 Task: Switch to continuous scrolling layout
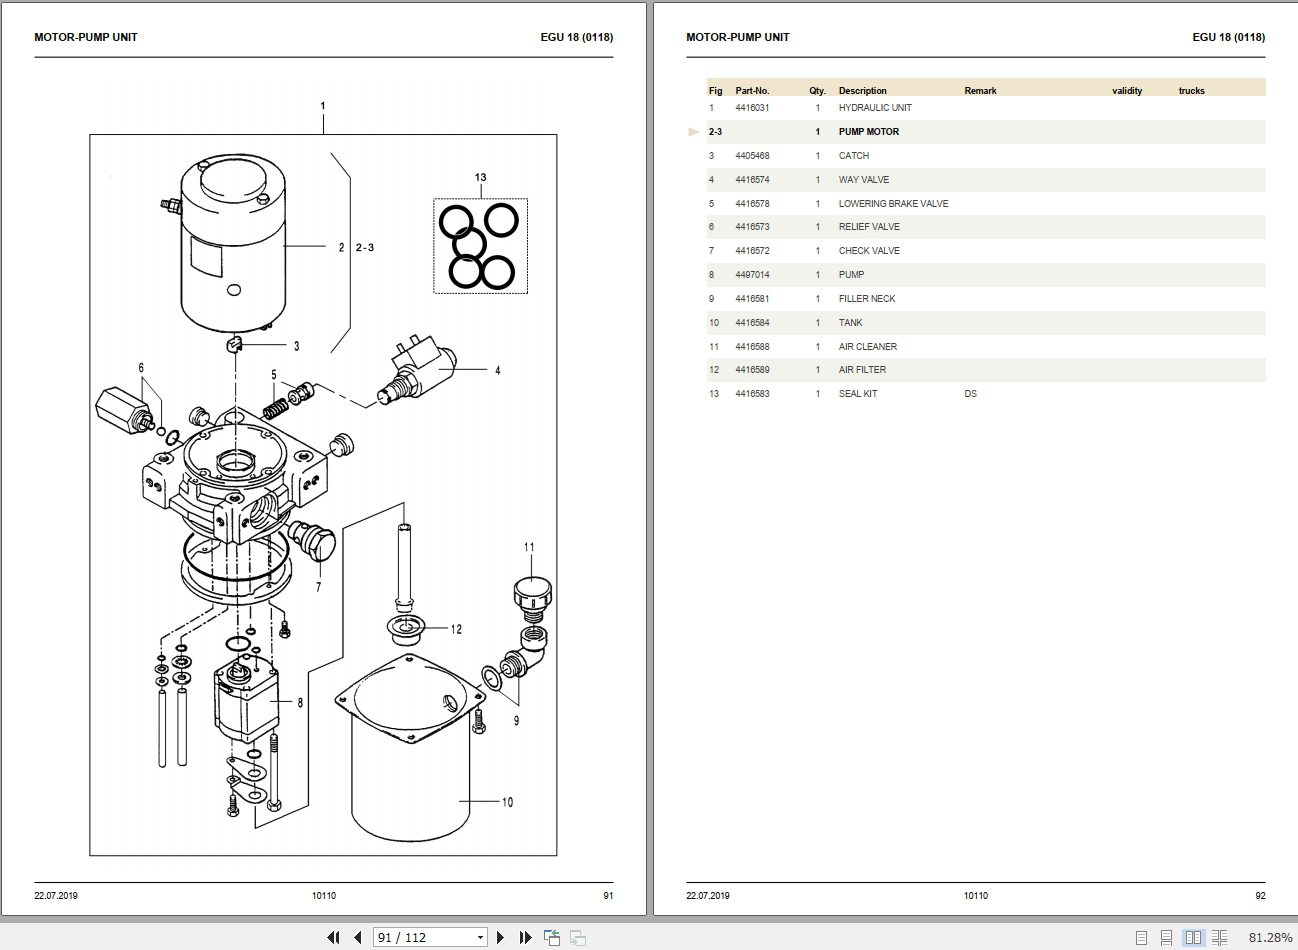1167,938
